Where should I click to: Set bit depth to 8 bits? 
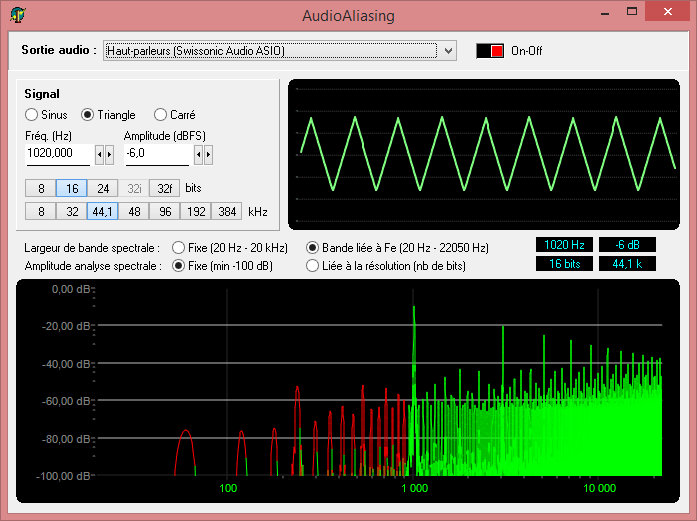tap(41, 188)
